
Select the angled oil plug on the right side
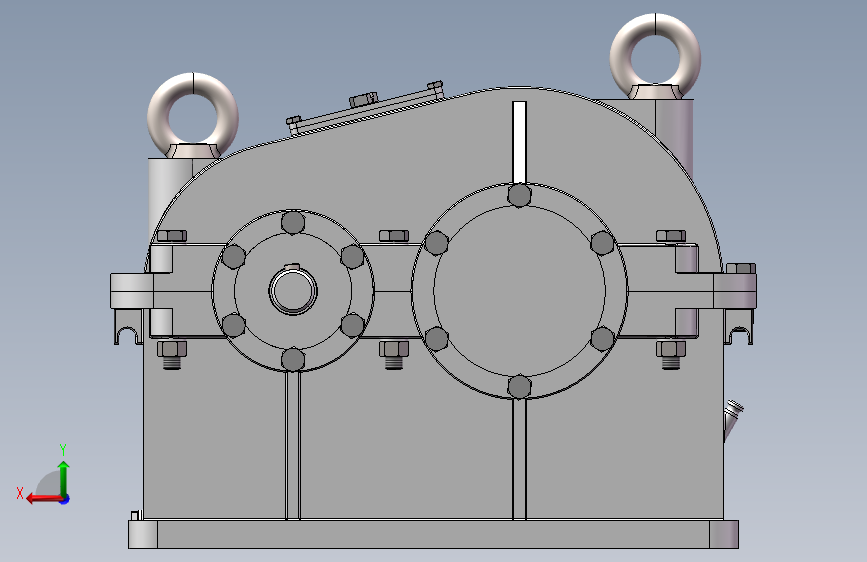tap(733, 420)
